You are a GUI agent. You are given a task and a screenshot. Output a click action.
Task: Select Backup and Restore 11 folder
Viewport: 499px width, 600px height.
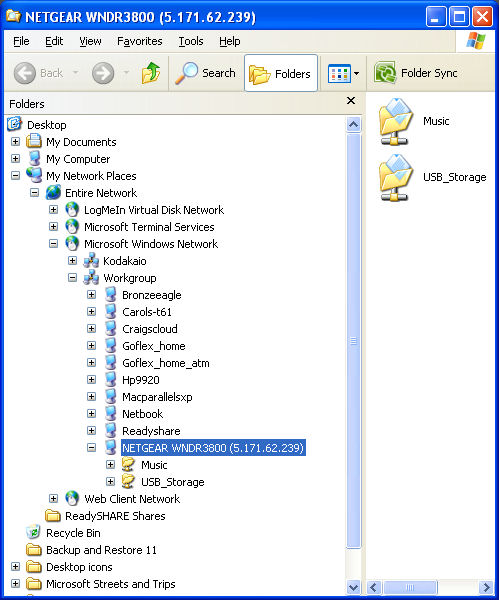click(x=101, y=550)
